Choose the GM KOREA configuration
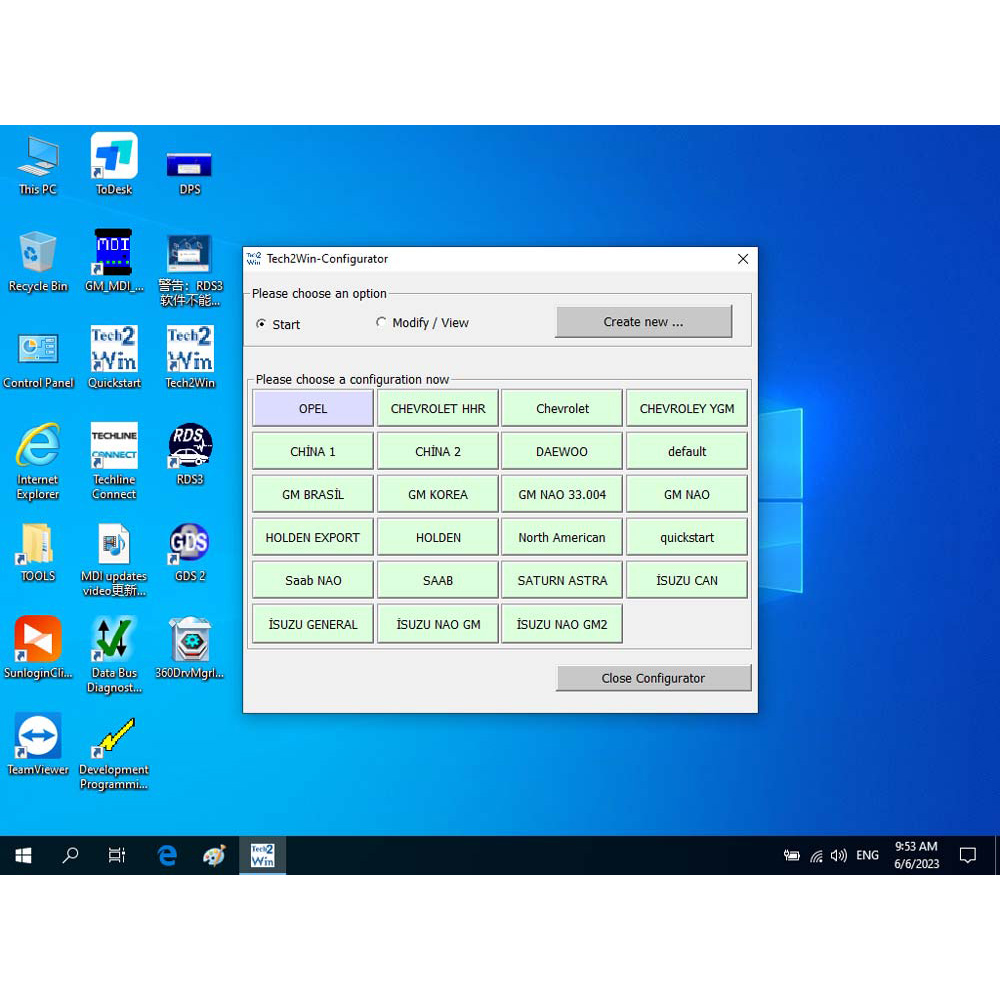This screenshot has height=1000, width=1000. (438, 494)
